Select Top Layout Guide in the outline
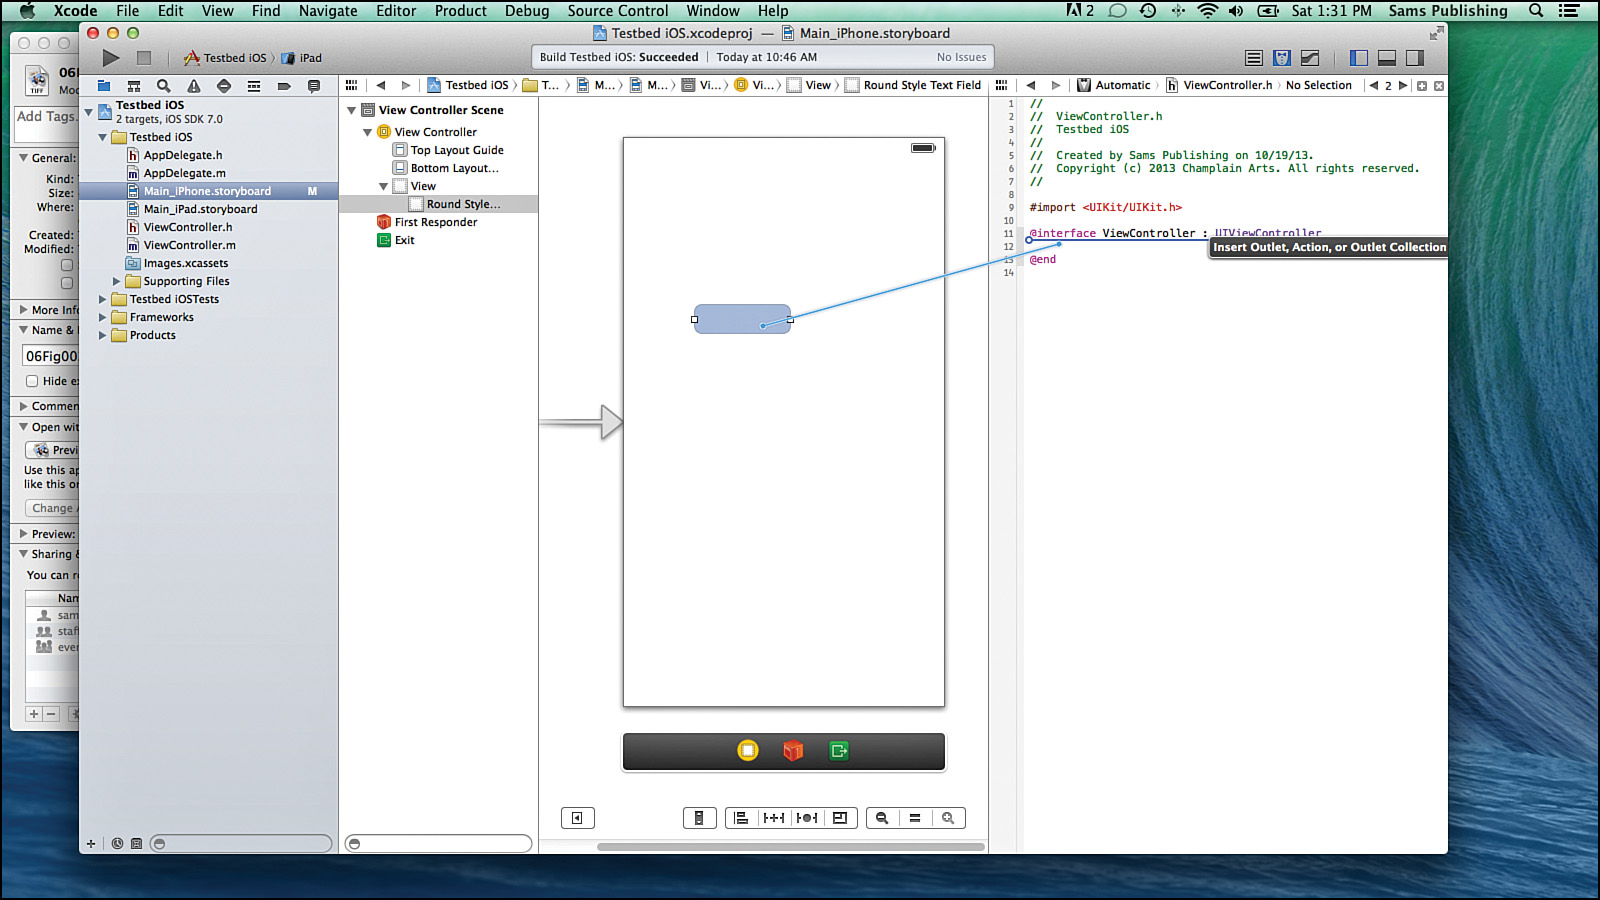The width and height of the screenshot is (1600, 900). [x=457, y=151]
